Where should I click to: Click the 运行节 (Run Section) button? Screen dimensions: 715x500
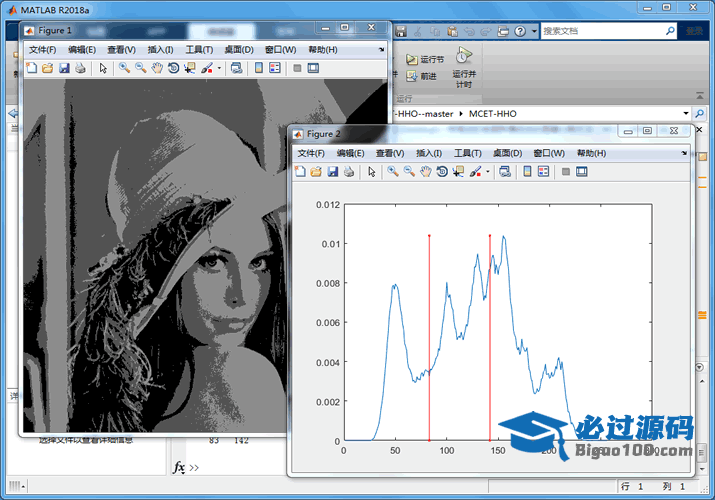pyautogui.click(x=425, y=60)
